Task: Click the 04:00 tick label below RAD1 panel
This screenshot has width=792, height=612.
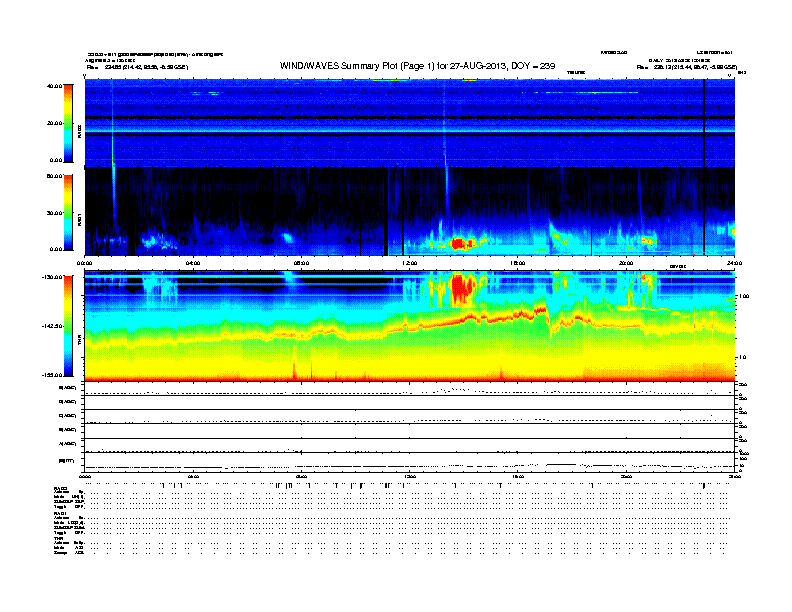Action: pyautogui.click(x=192, y=263)
